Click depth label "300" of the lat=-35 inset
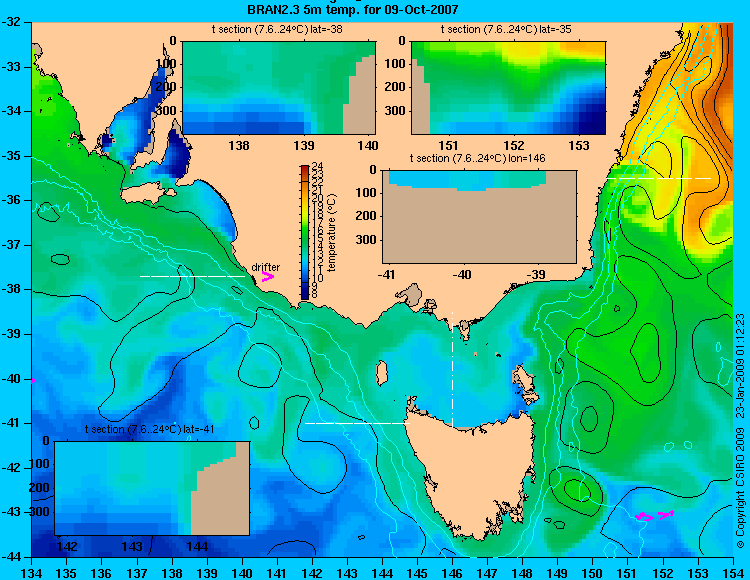Image resolution: width=750 pixels, height=580 pixels. [x=395, y=111]
